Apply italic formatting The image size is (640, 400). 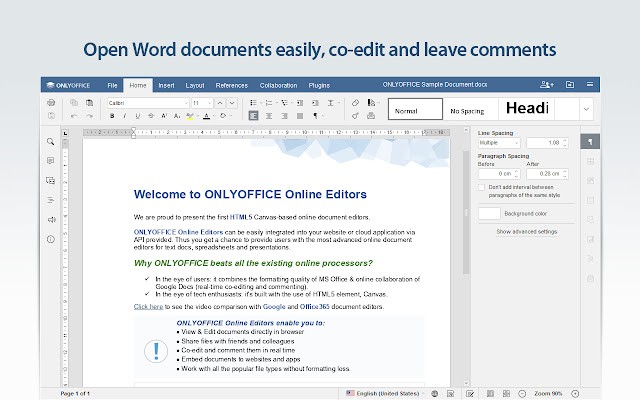pyautogui.click(x=125, y=116)
